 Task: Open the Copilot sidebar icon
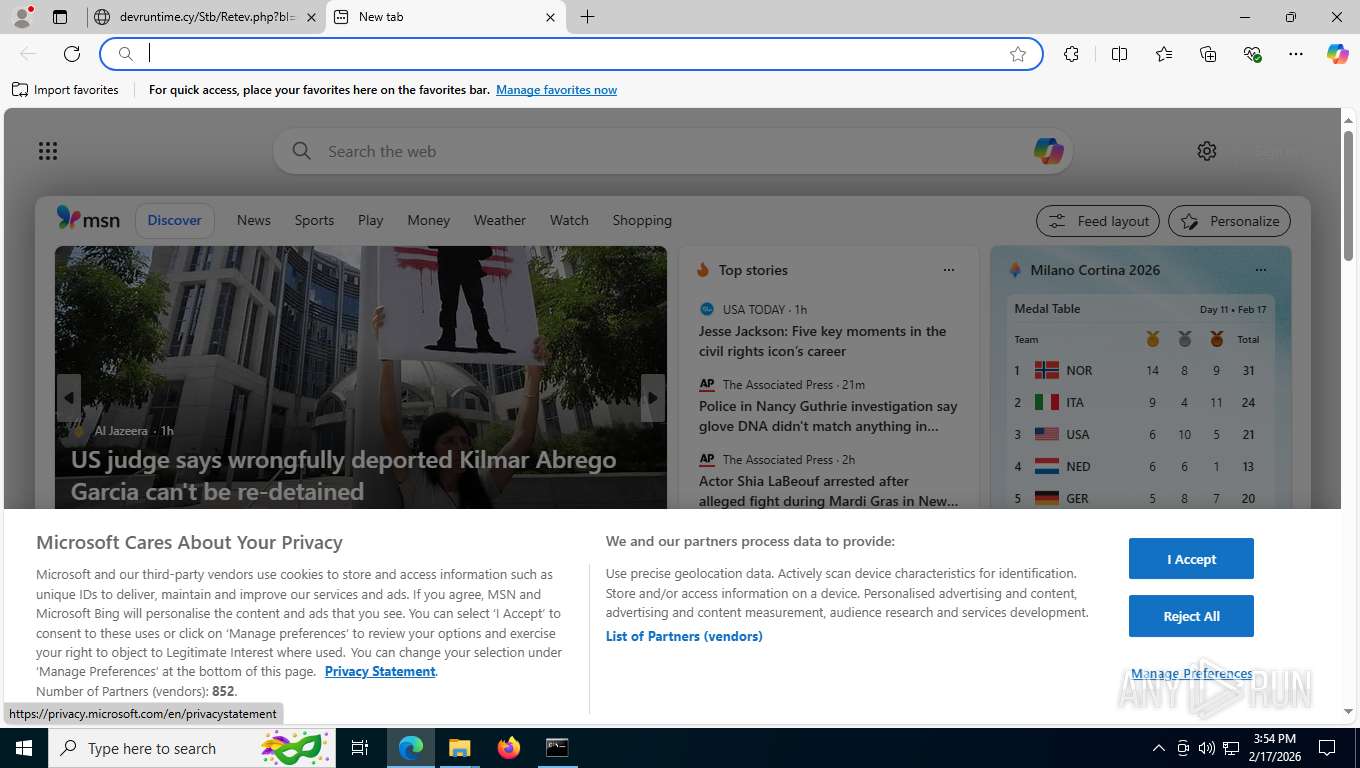pos(1338,54)
